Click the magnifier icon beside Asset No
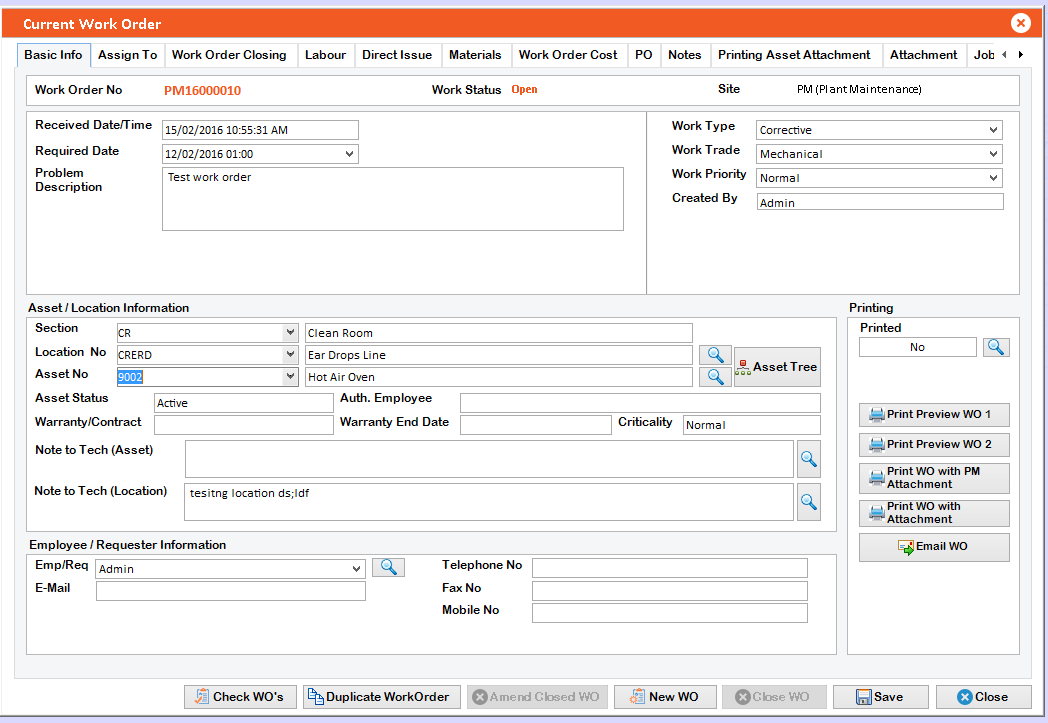 point(714,377)
